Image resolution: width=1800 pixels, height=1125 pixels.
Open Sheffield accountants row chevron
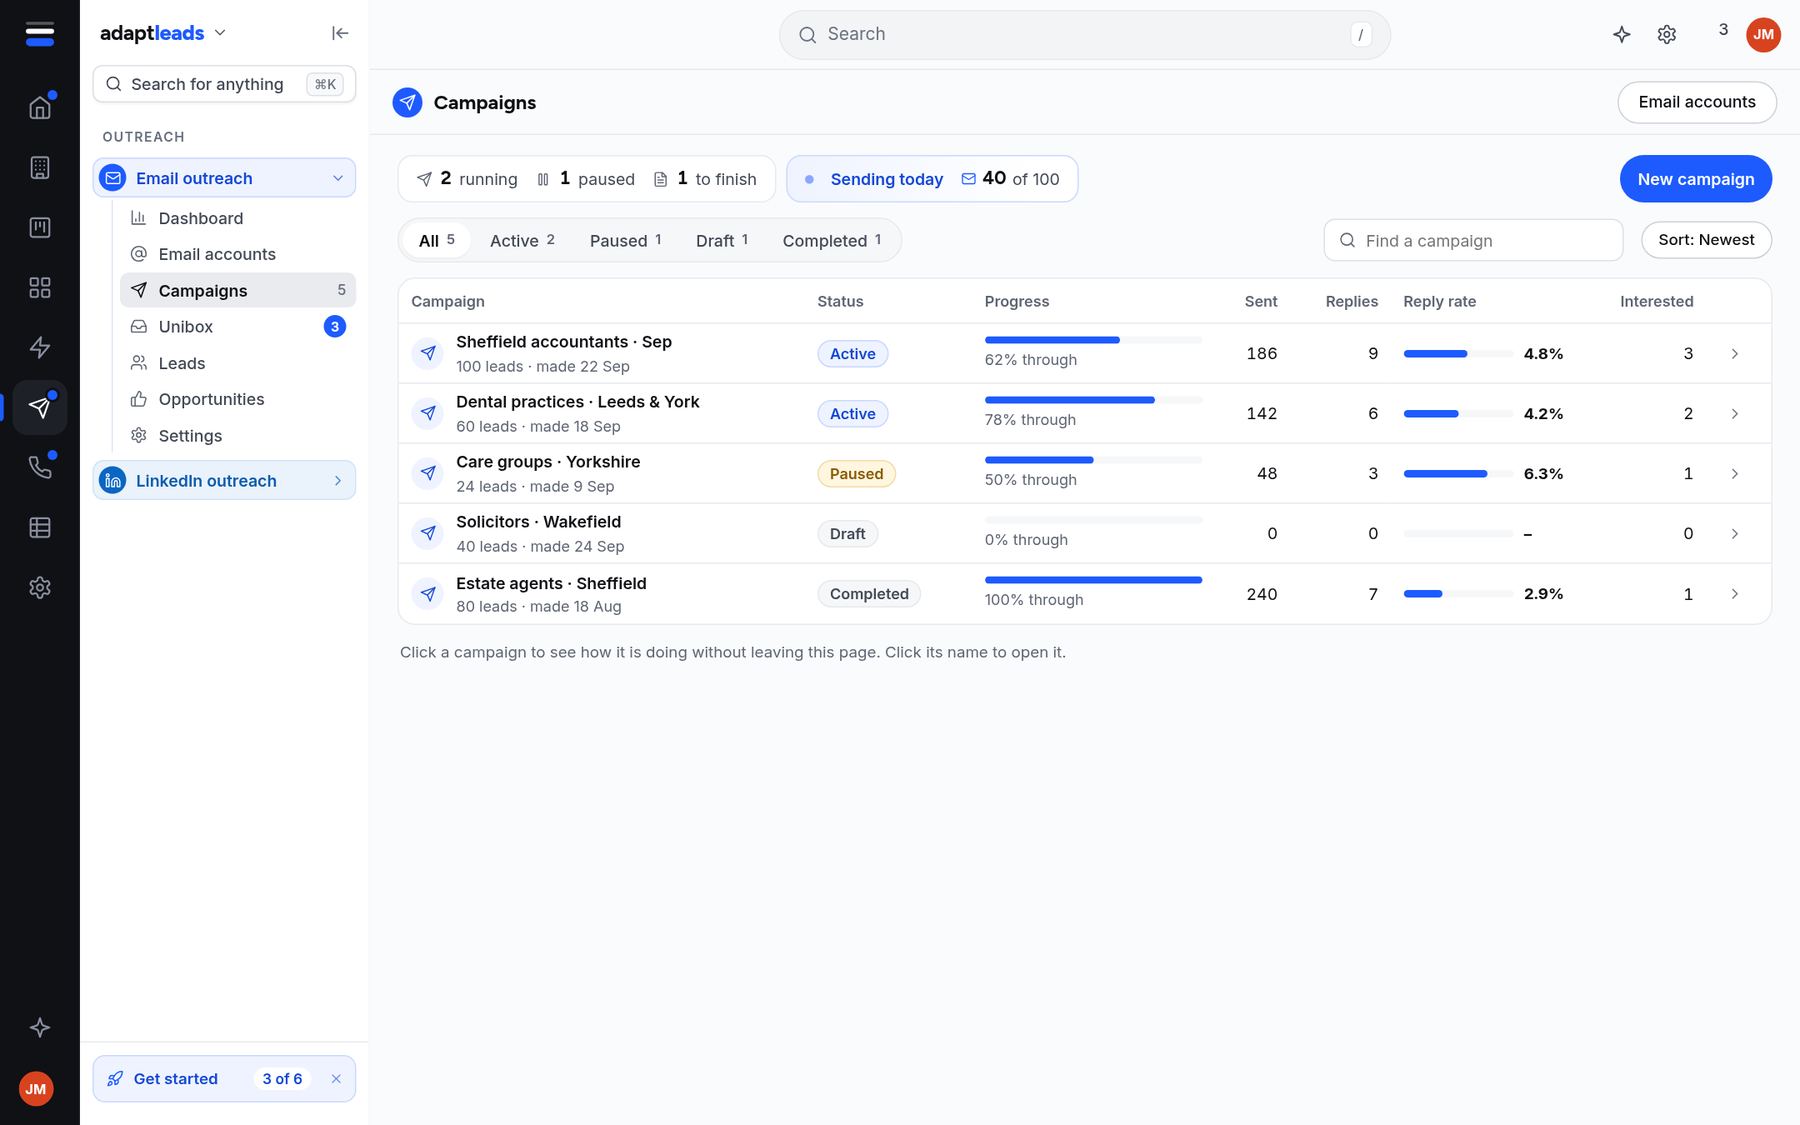(1735, 353)
